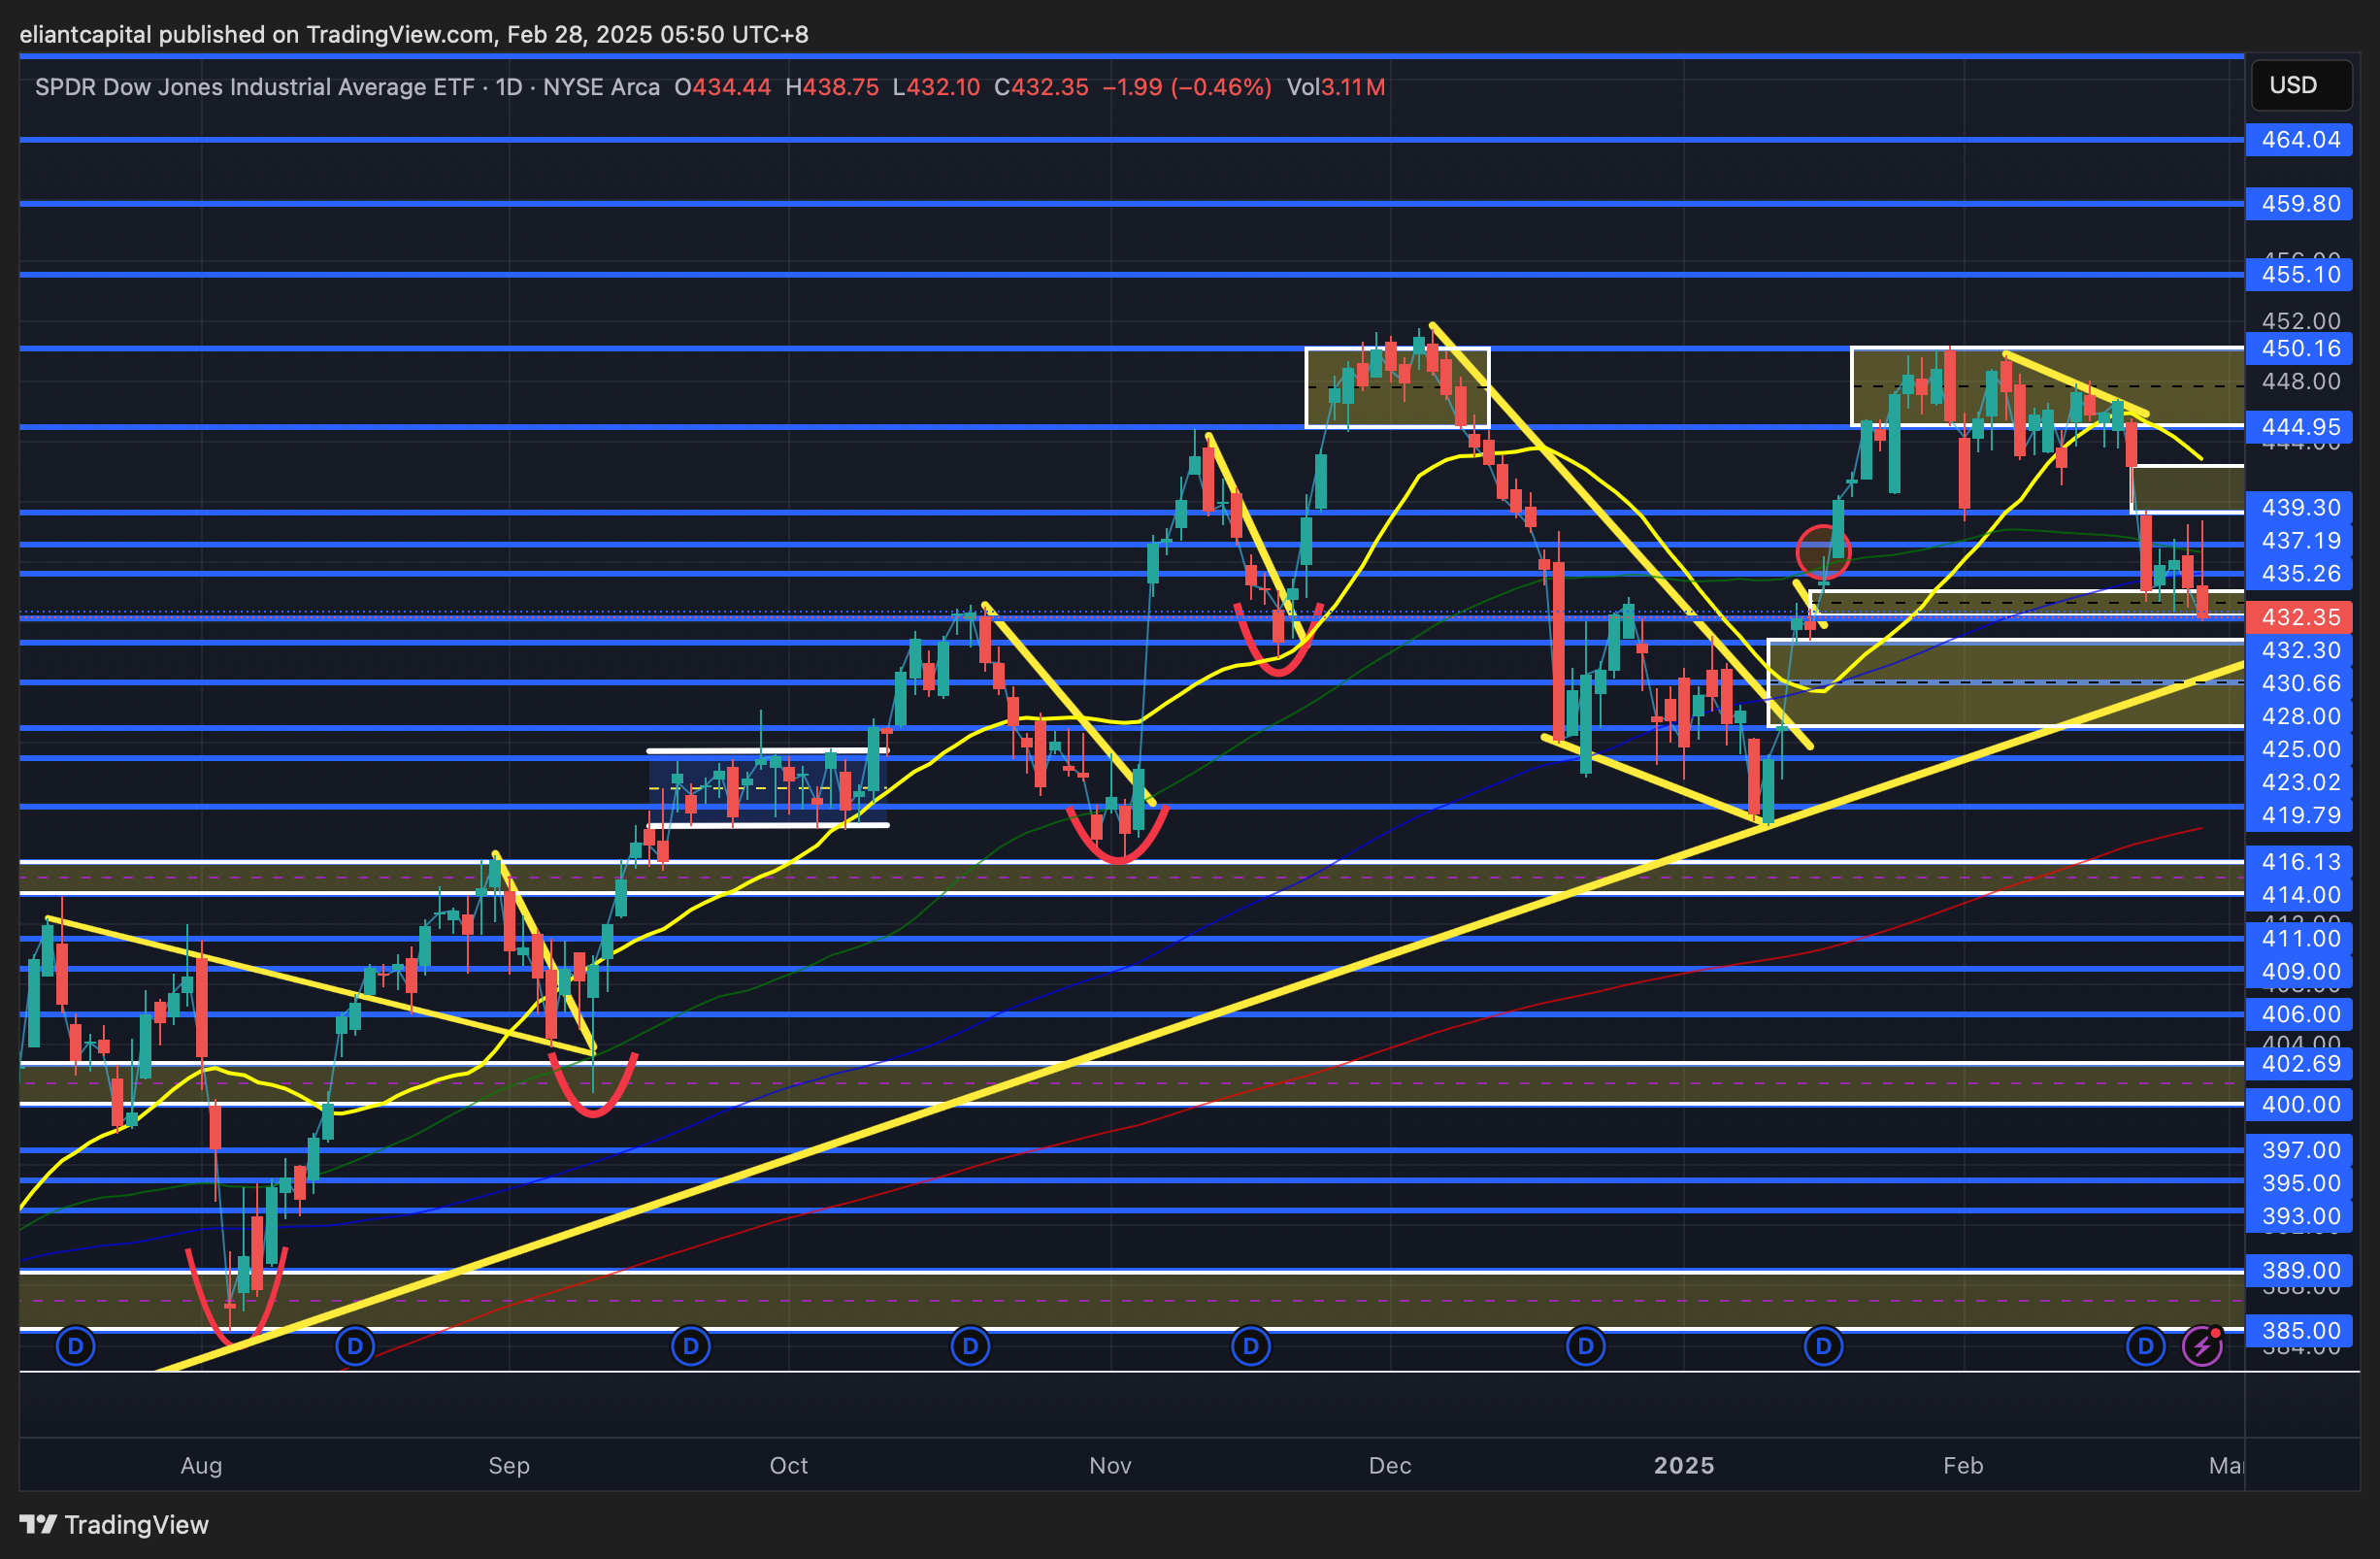Open the mid-November dividend D marker
The image size is (2380, 1559).
(x=1251, y=1346)
